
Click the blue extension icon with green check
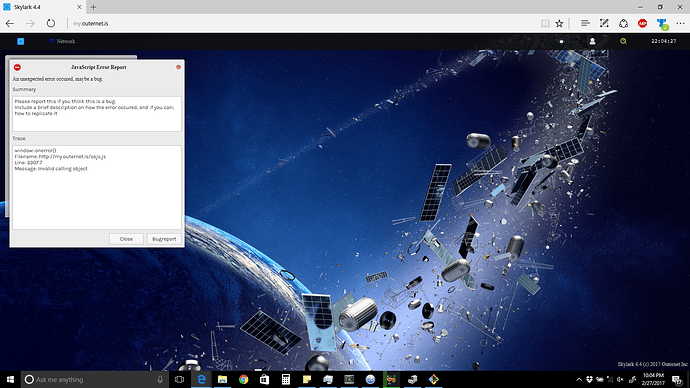coord(662,24)
